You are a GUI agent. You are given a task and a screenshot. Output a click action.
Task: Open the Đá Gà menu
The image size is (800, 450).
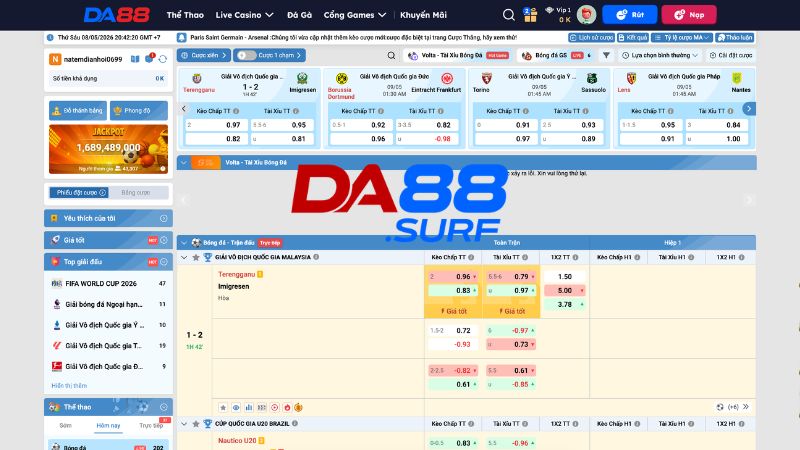point(299,15)
